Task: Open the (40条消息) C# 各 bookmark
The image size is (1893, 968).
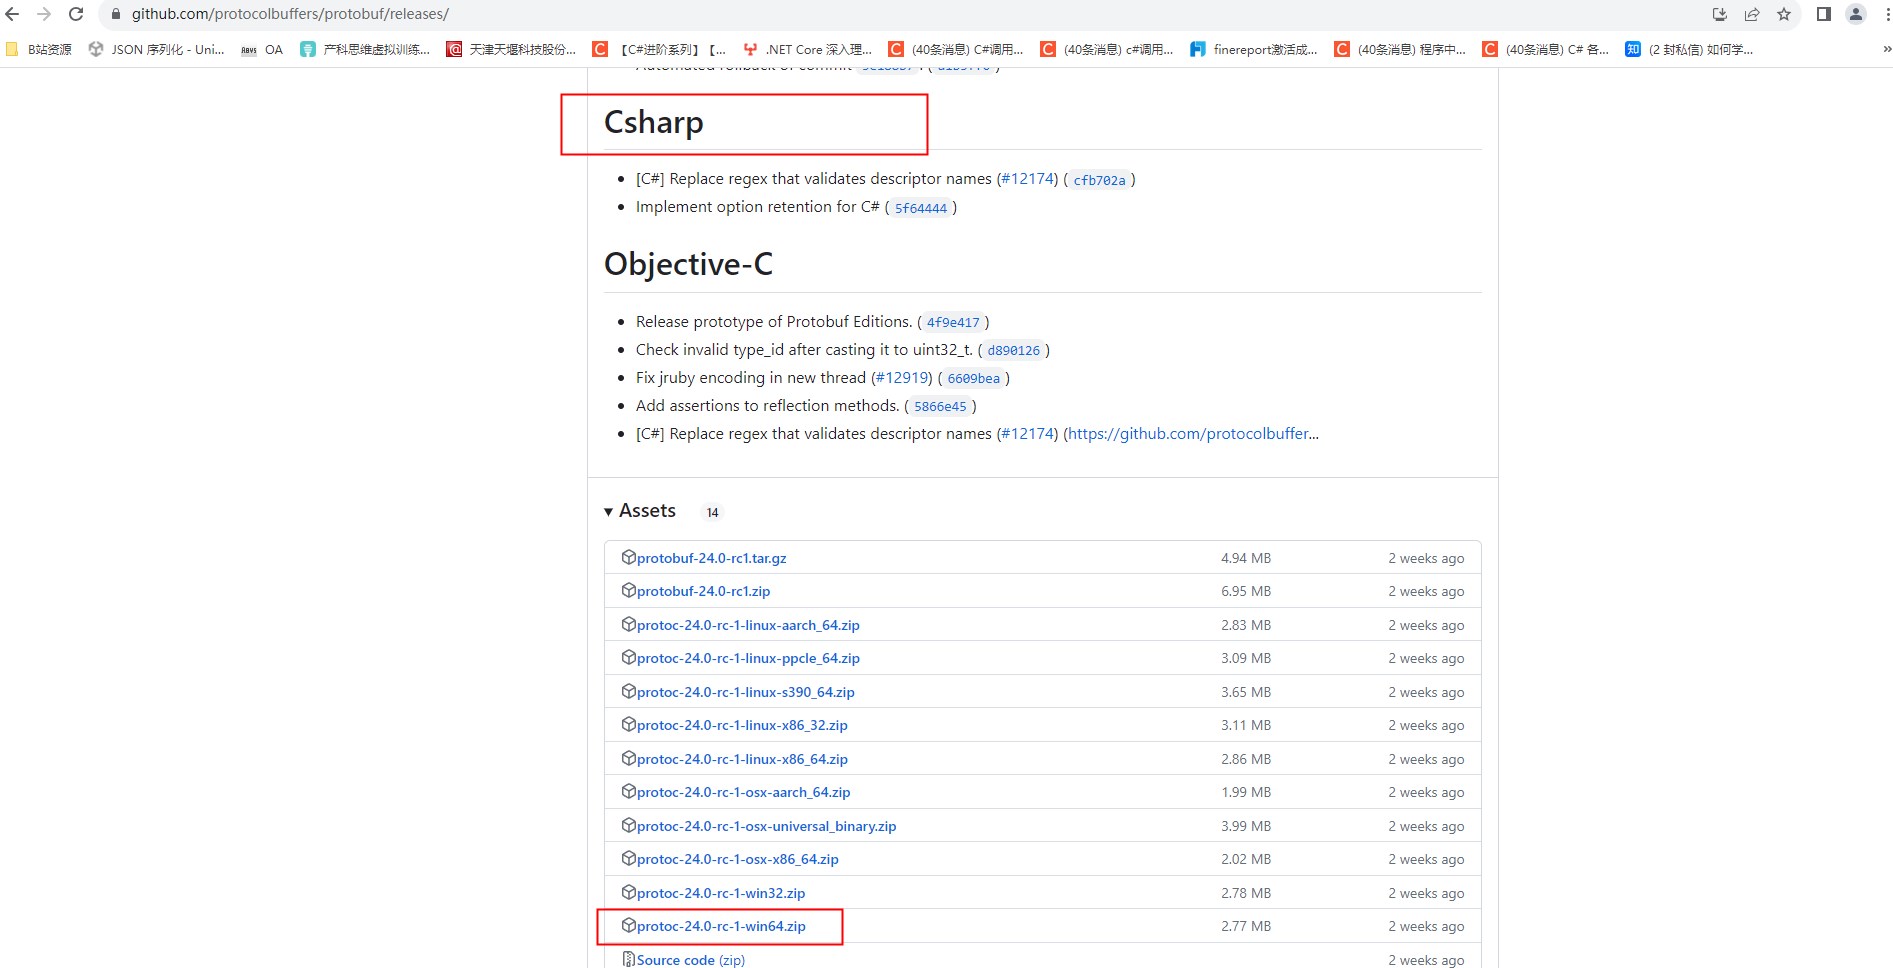Action: click(1546, 49)
